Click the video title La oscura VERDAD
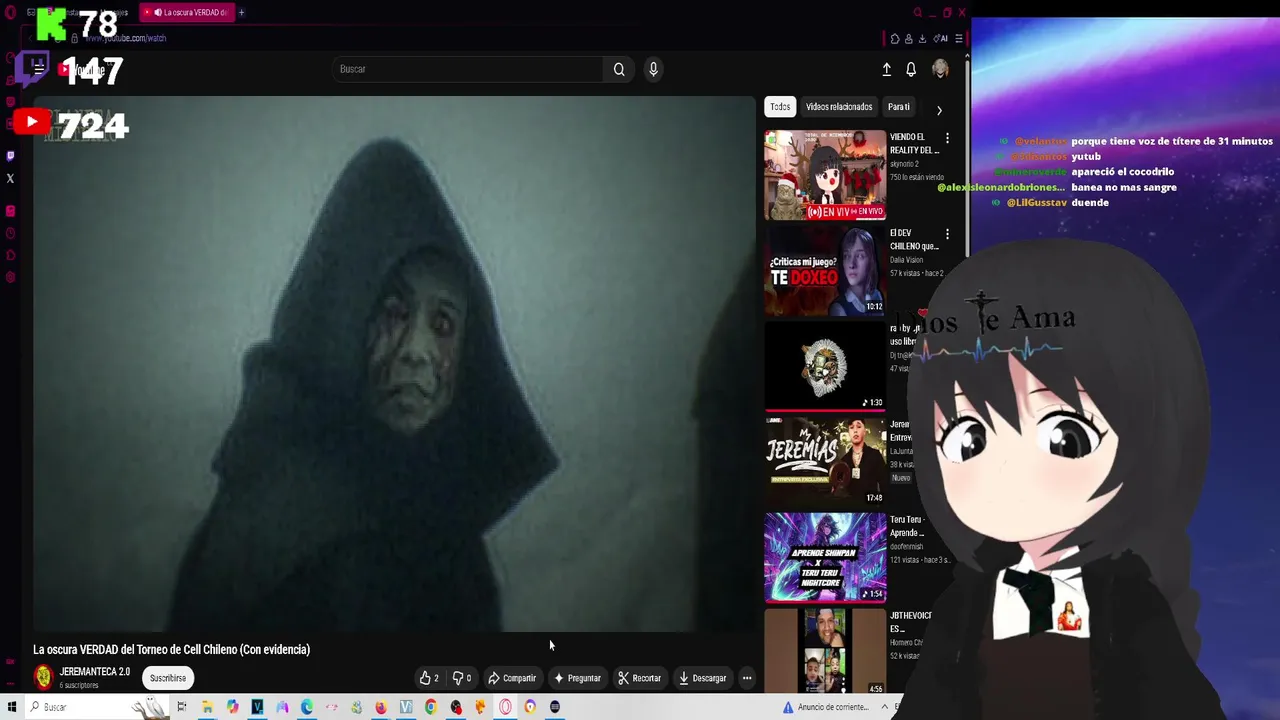 (172, 650)
